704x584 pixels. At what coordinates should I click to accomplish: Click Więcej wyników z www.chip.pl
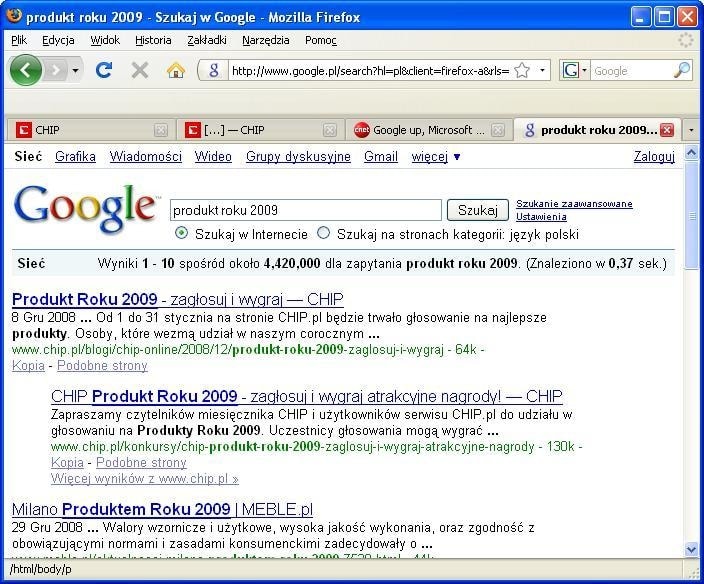point(145,479)
